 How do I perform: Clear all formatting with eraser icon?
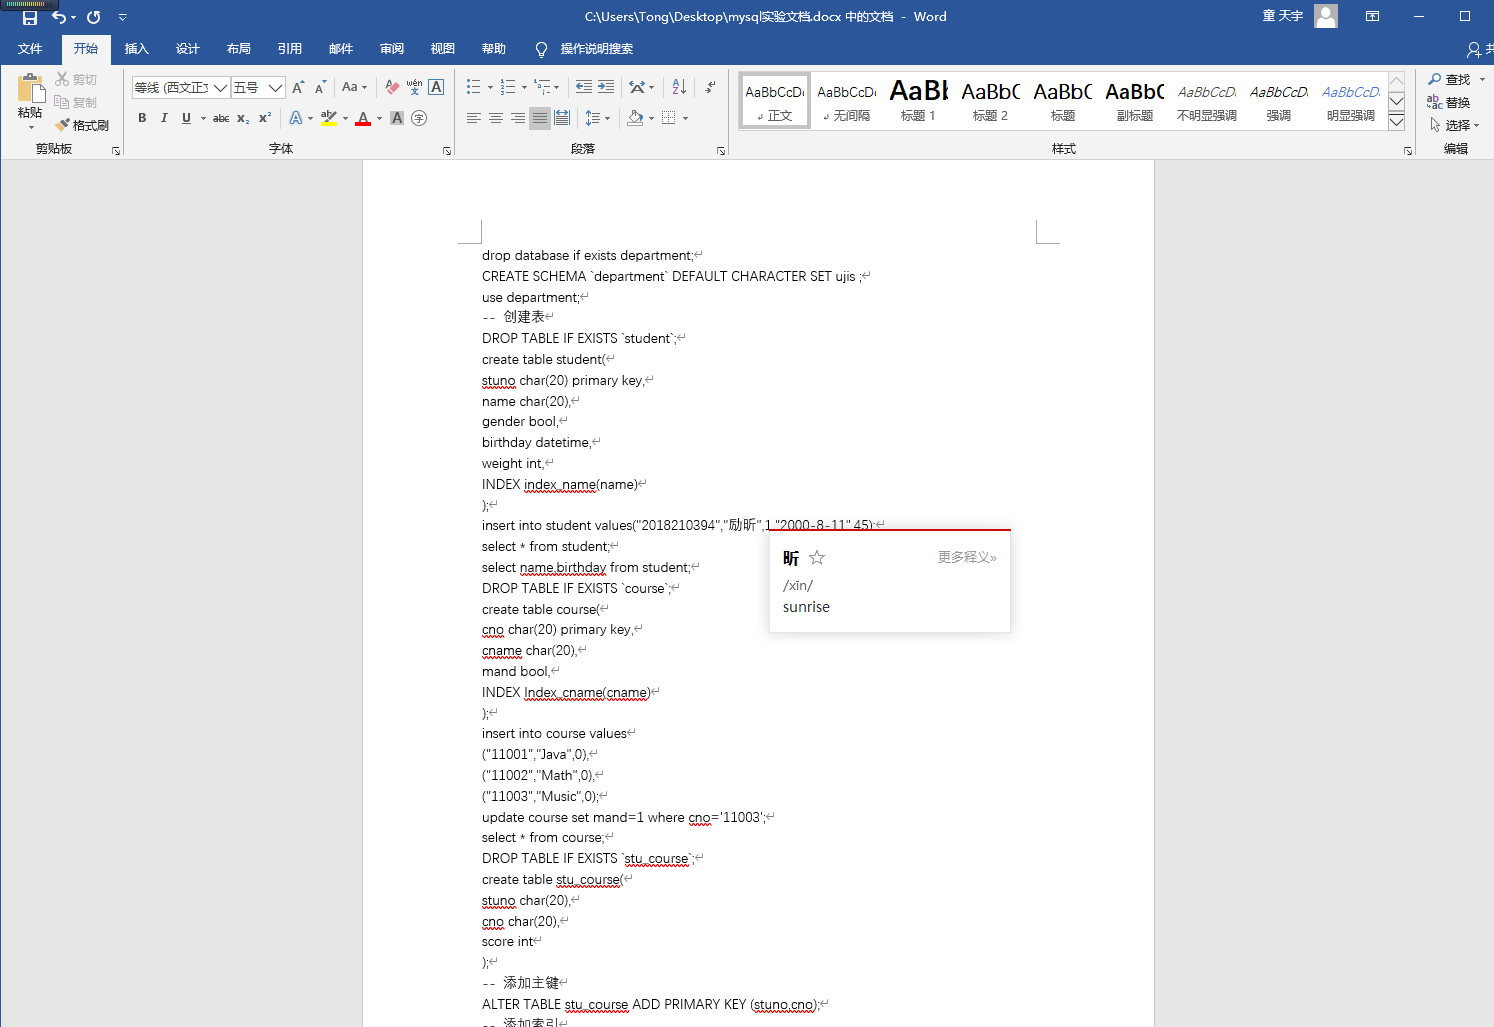[392, 88]
